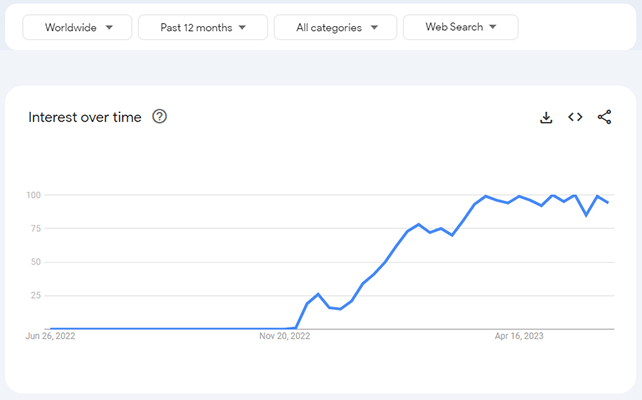642x400 pixels.
Task: Click the 75 y-axis label
Action: point(36,228)
